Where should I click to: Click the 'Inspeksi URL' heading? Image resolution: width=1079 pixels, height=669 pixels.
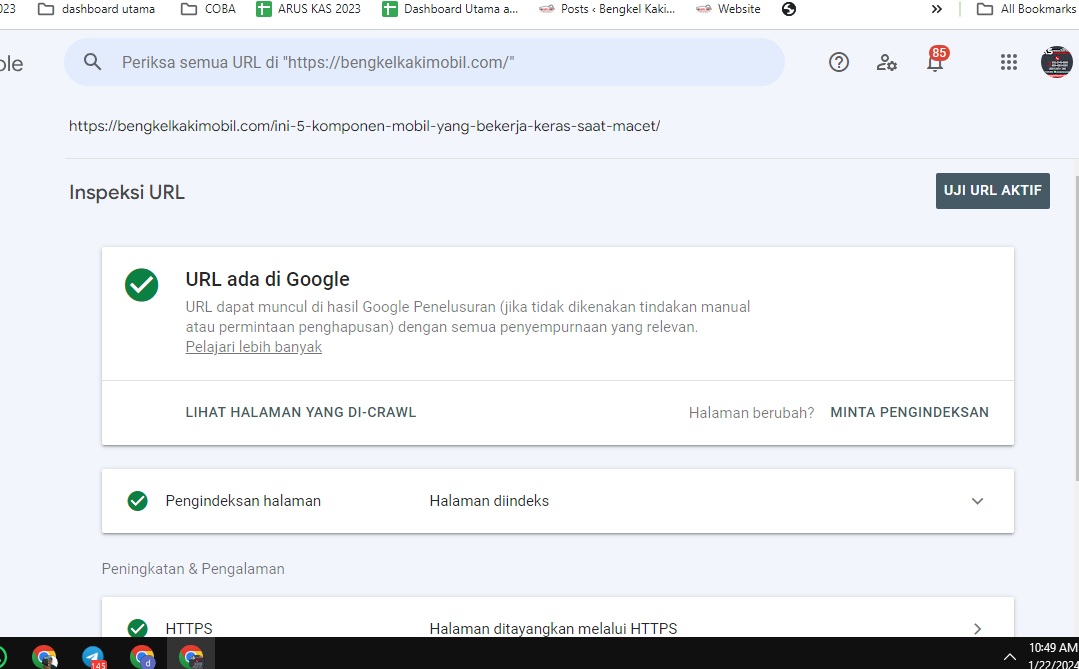(x=127, y=192)
